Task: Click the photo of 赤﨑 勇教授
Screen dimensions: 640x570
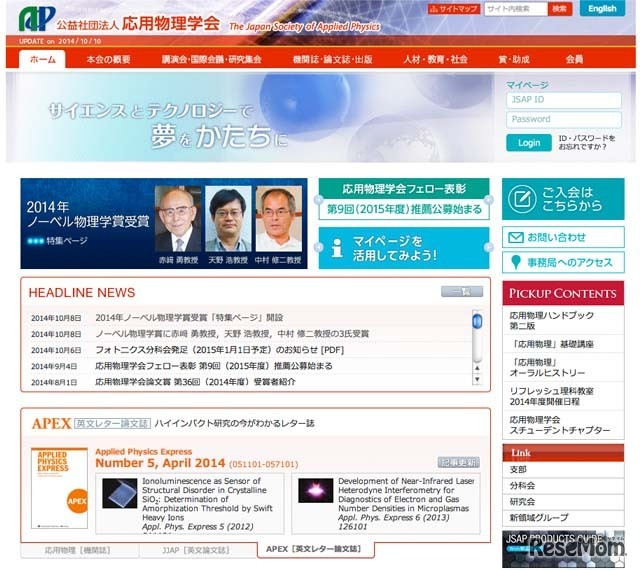Action: (178, 219)
